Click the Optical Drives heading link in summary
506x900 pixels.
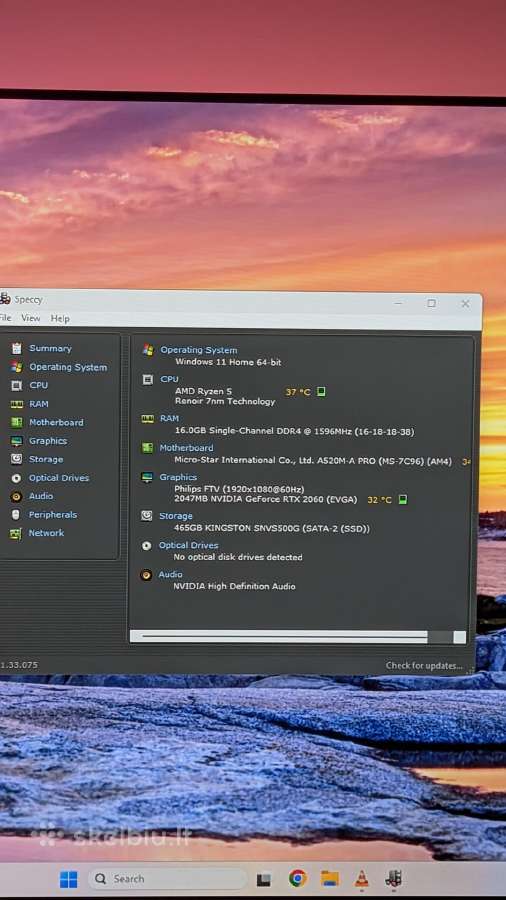(188, 545)
